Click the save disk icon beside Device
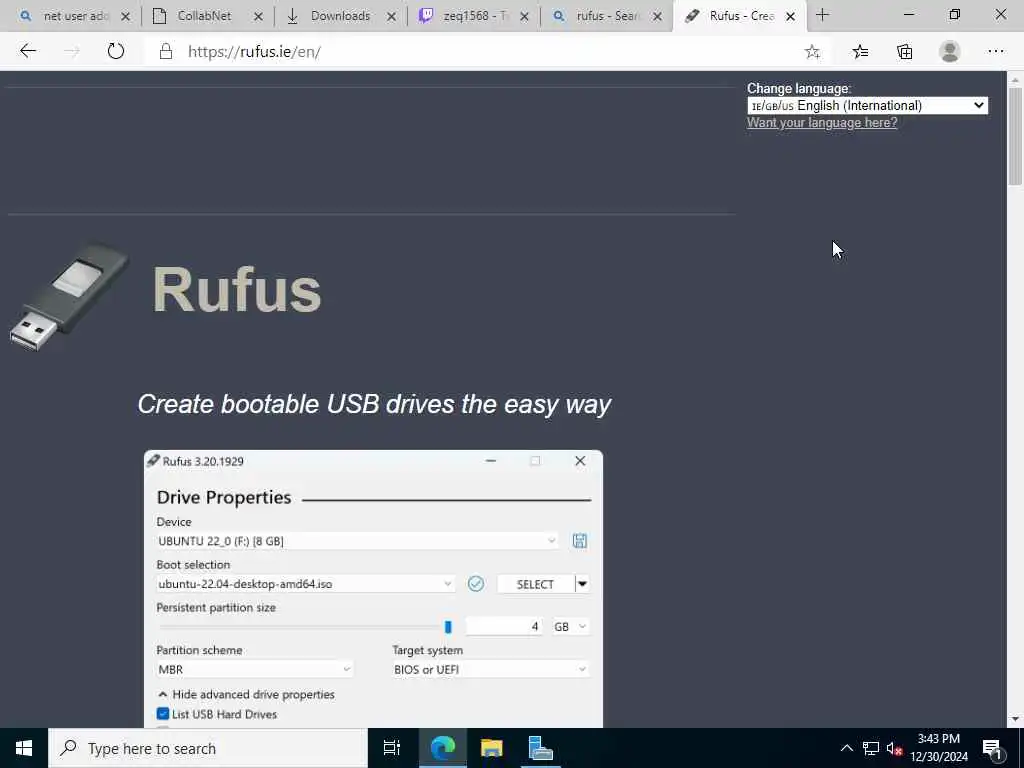Screen dimensions: 1024x768 [579, 541]
